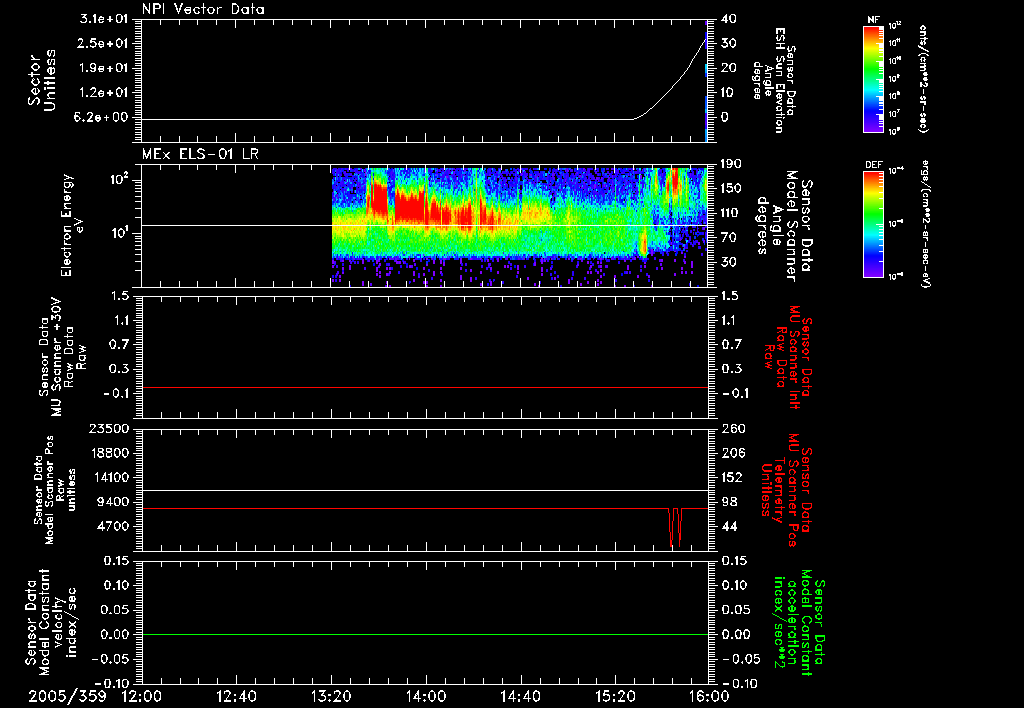This screenshot has width=1024, height=708.
Task: Select the 'MEx ELS-01 LR' panel title
Action: coord(200,155)
